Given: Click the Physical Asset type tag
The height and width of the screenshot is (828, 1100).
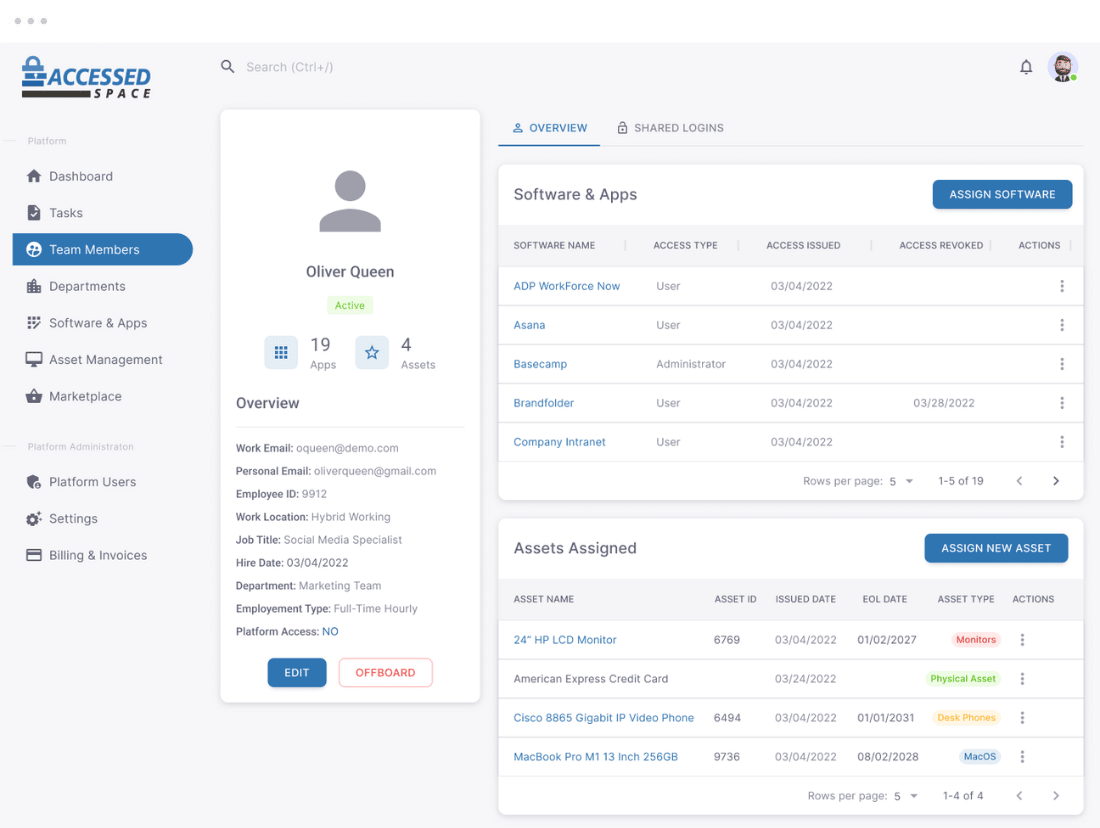Looking at the screenshot, I should (962, 679).
